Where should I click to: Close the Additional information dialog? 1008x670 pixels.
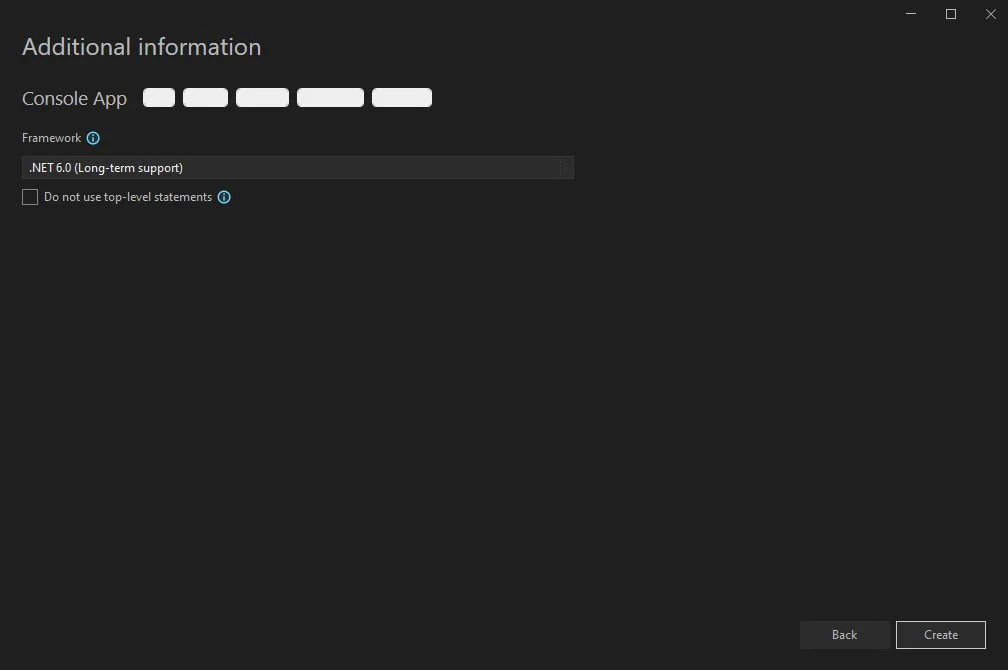[x=990, y=14]
